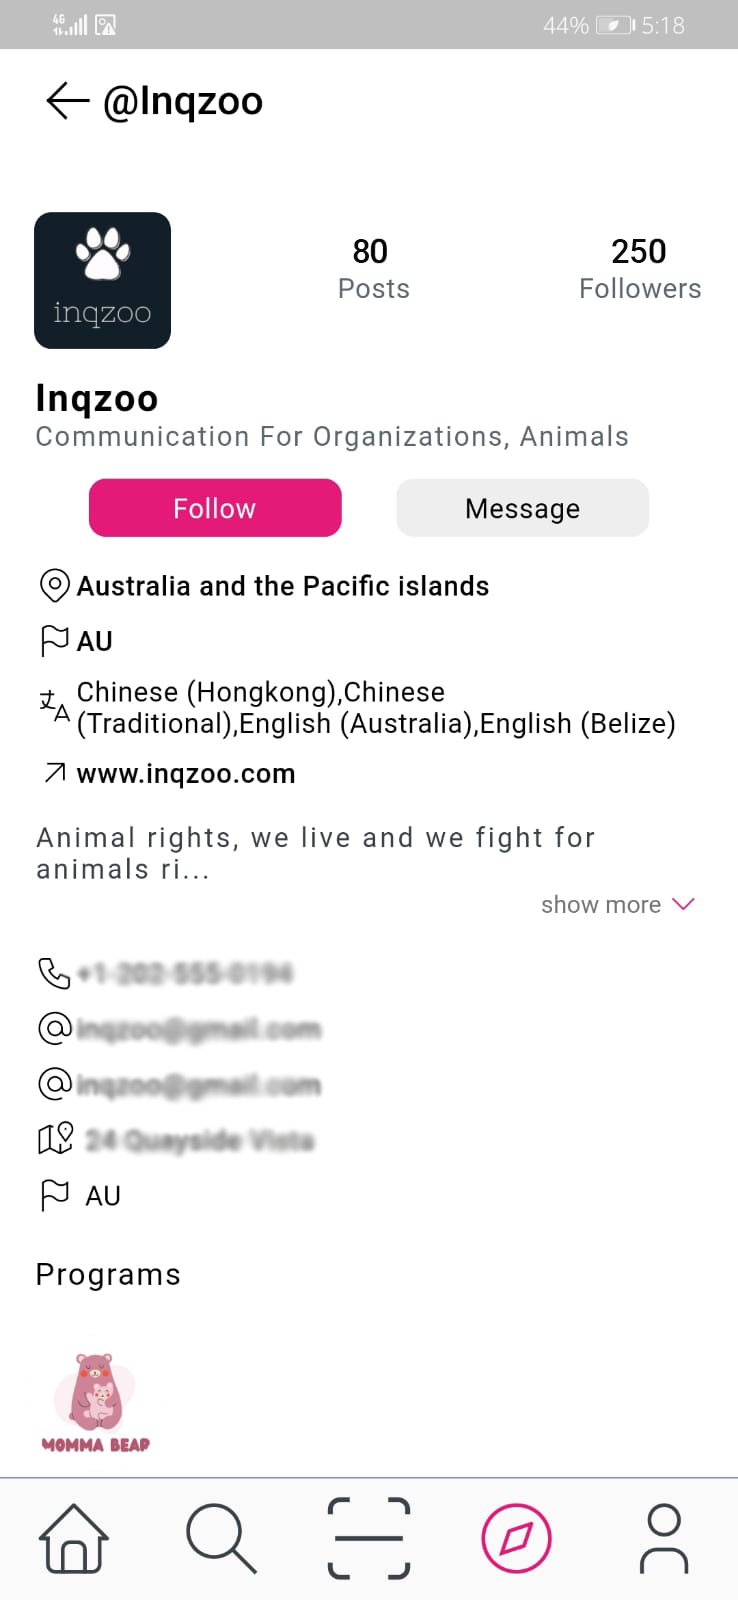
Task: Open the www.inqzoo.com website link
Action: point(186,774)
